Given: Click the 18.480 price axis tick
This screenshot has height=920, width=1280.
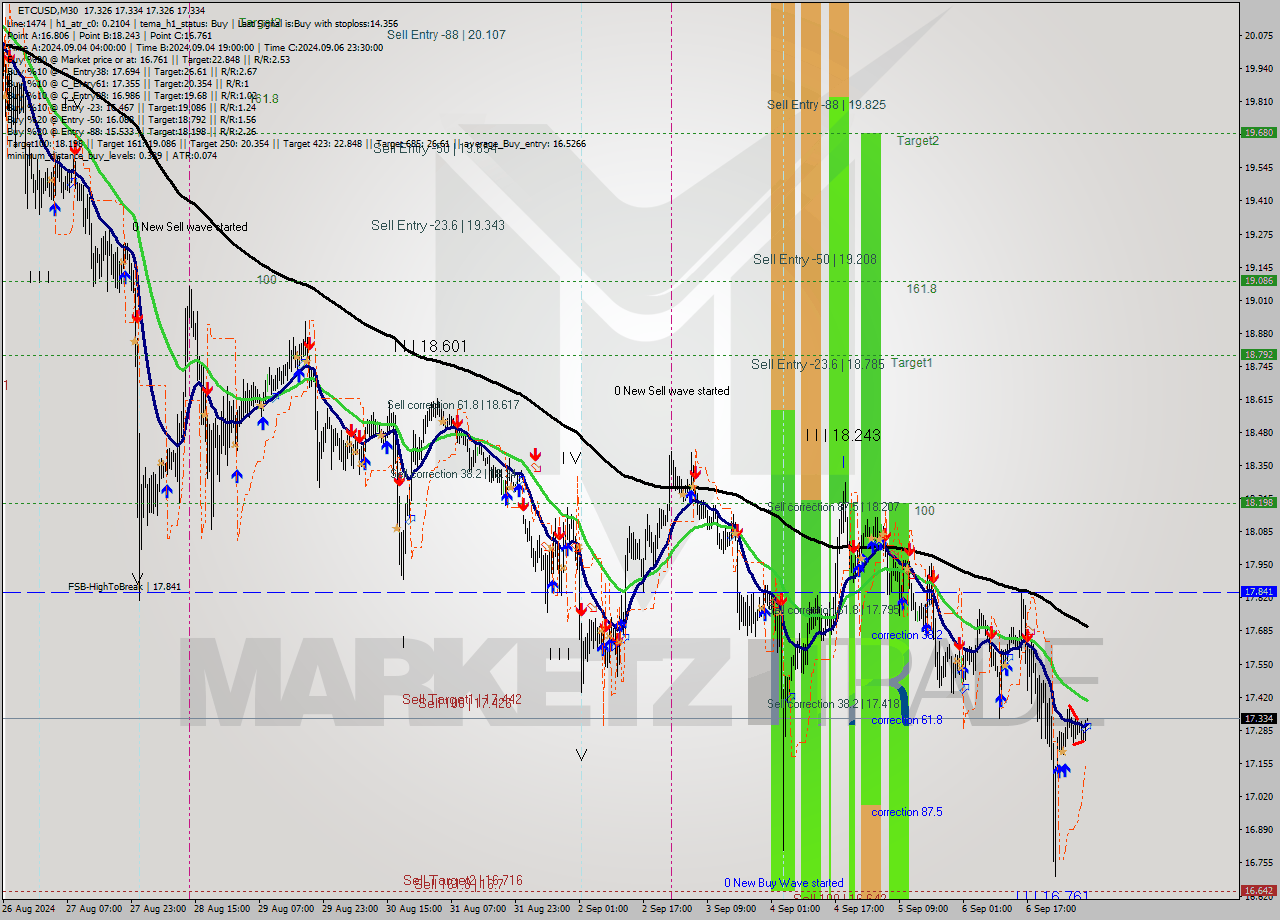Looking at the screenshot, I should [x=1258, y=432].
